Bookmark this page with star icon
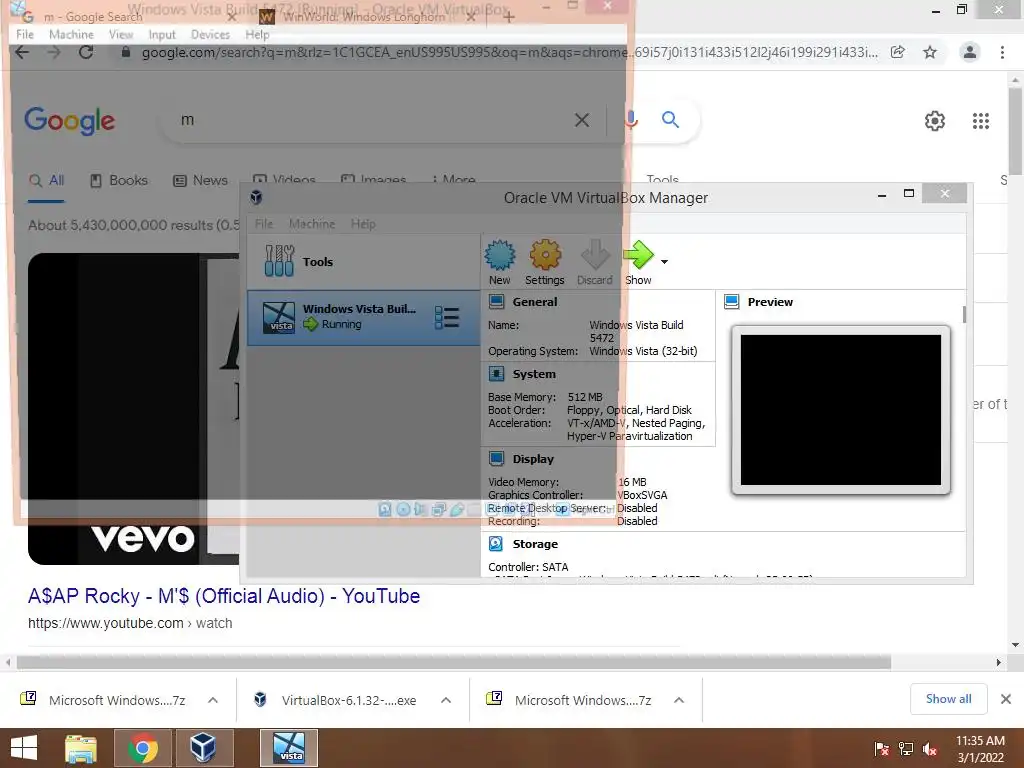This screenshot has width=1024, height=768. 930,52
